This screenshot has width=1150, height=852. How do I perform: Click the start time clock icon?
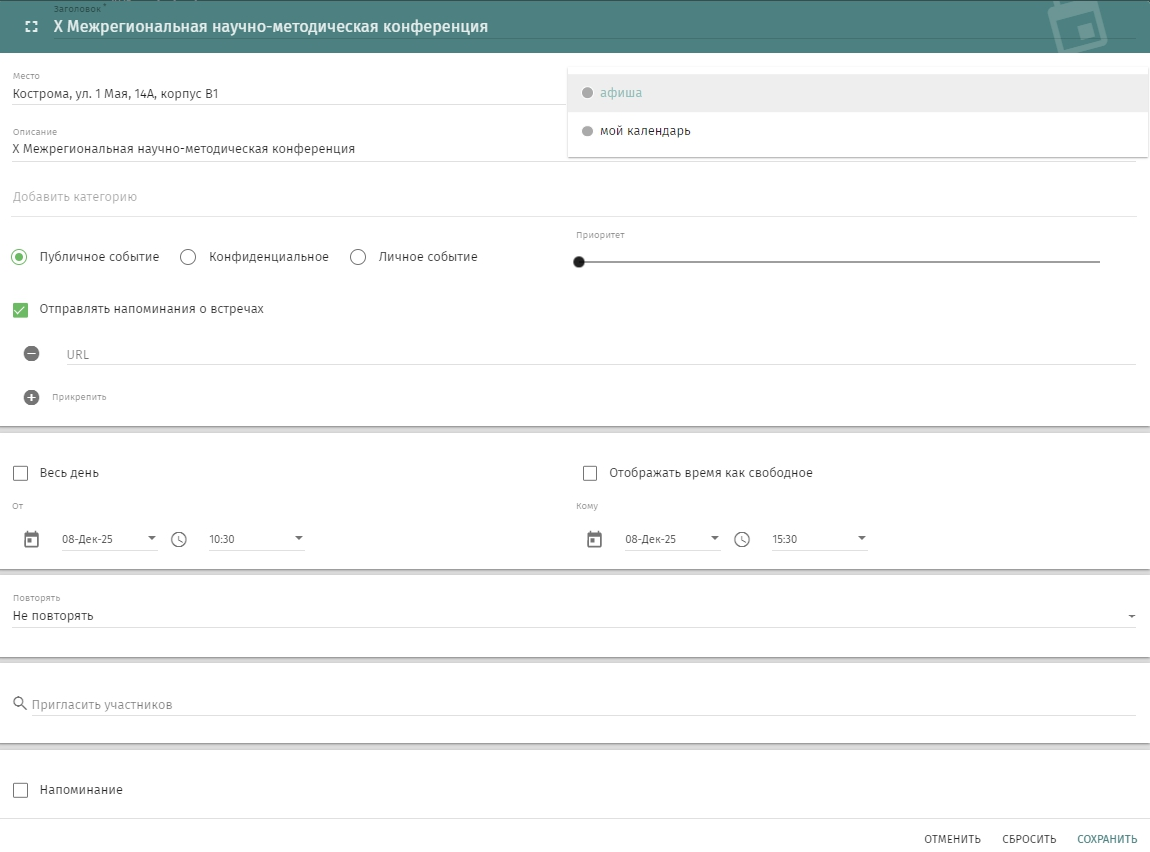[179, 539]
